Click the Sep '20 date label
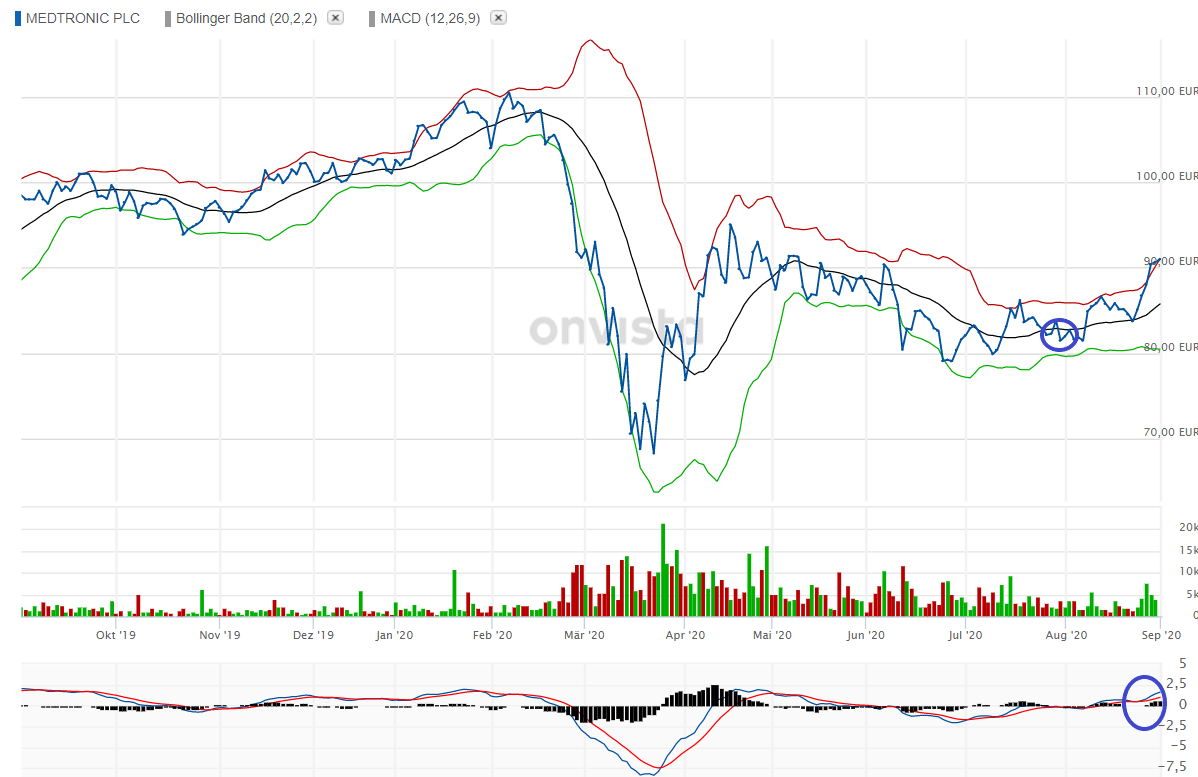Viewport: 1198px width, 777px height. pos(1161,634)
